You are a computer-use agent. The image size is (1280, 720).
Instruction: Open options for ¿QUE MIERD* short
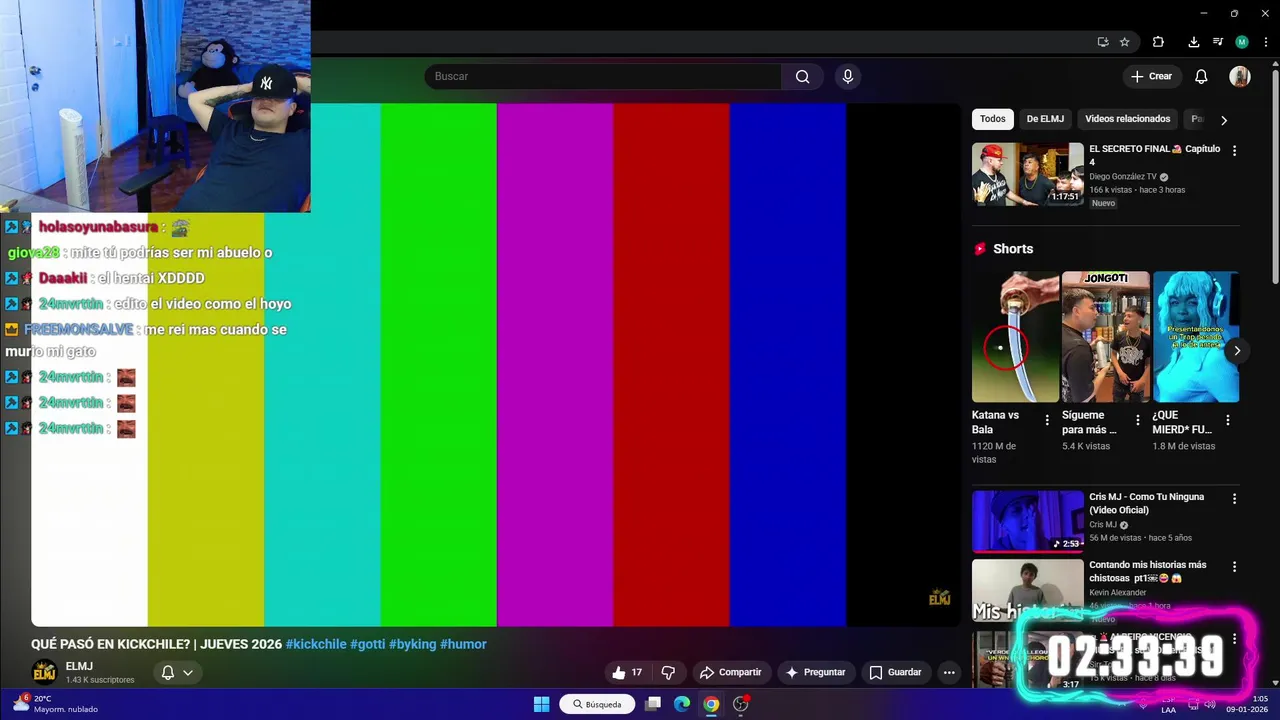(x=1228, y=420)
